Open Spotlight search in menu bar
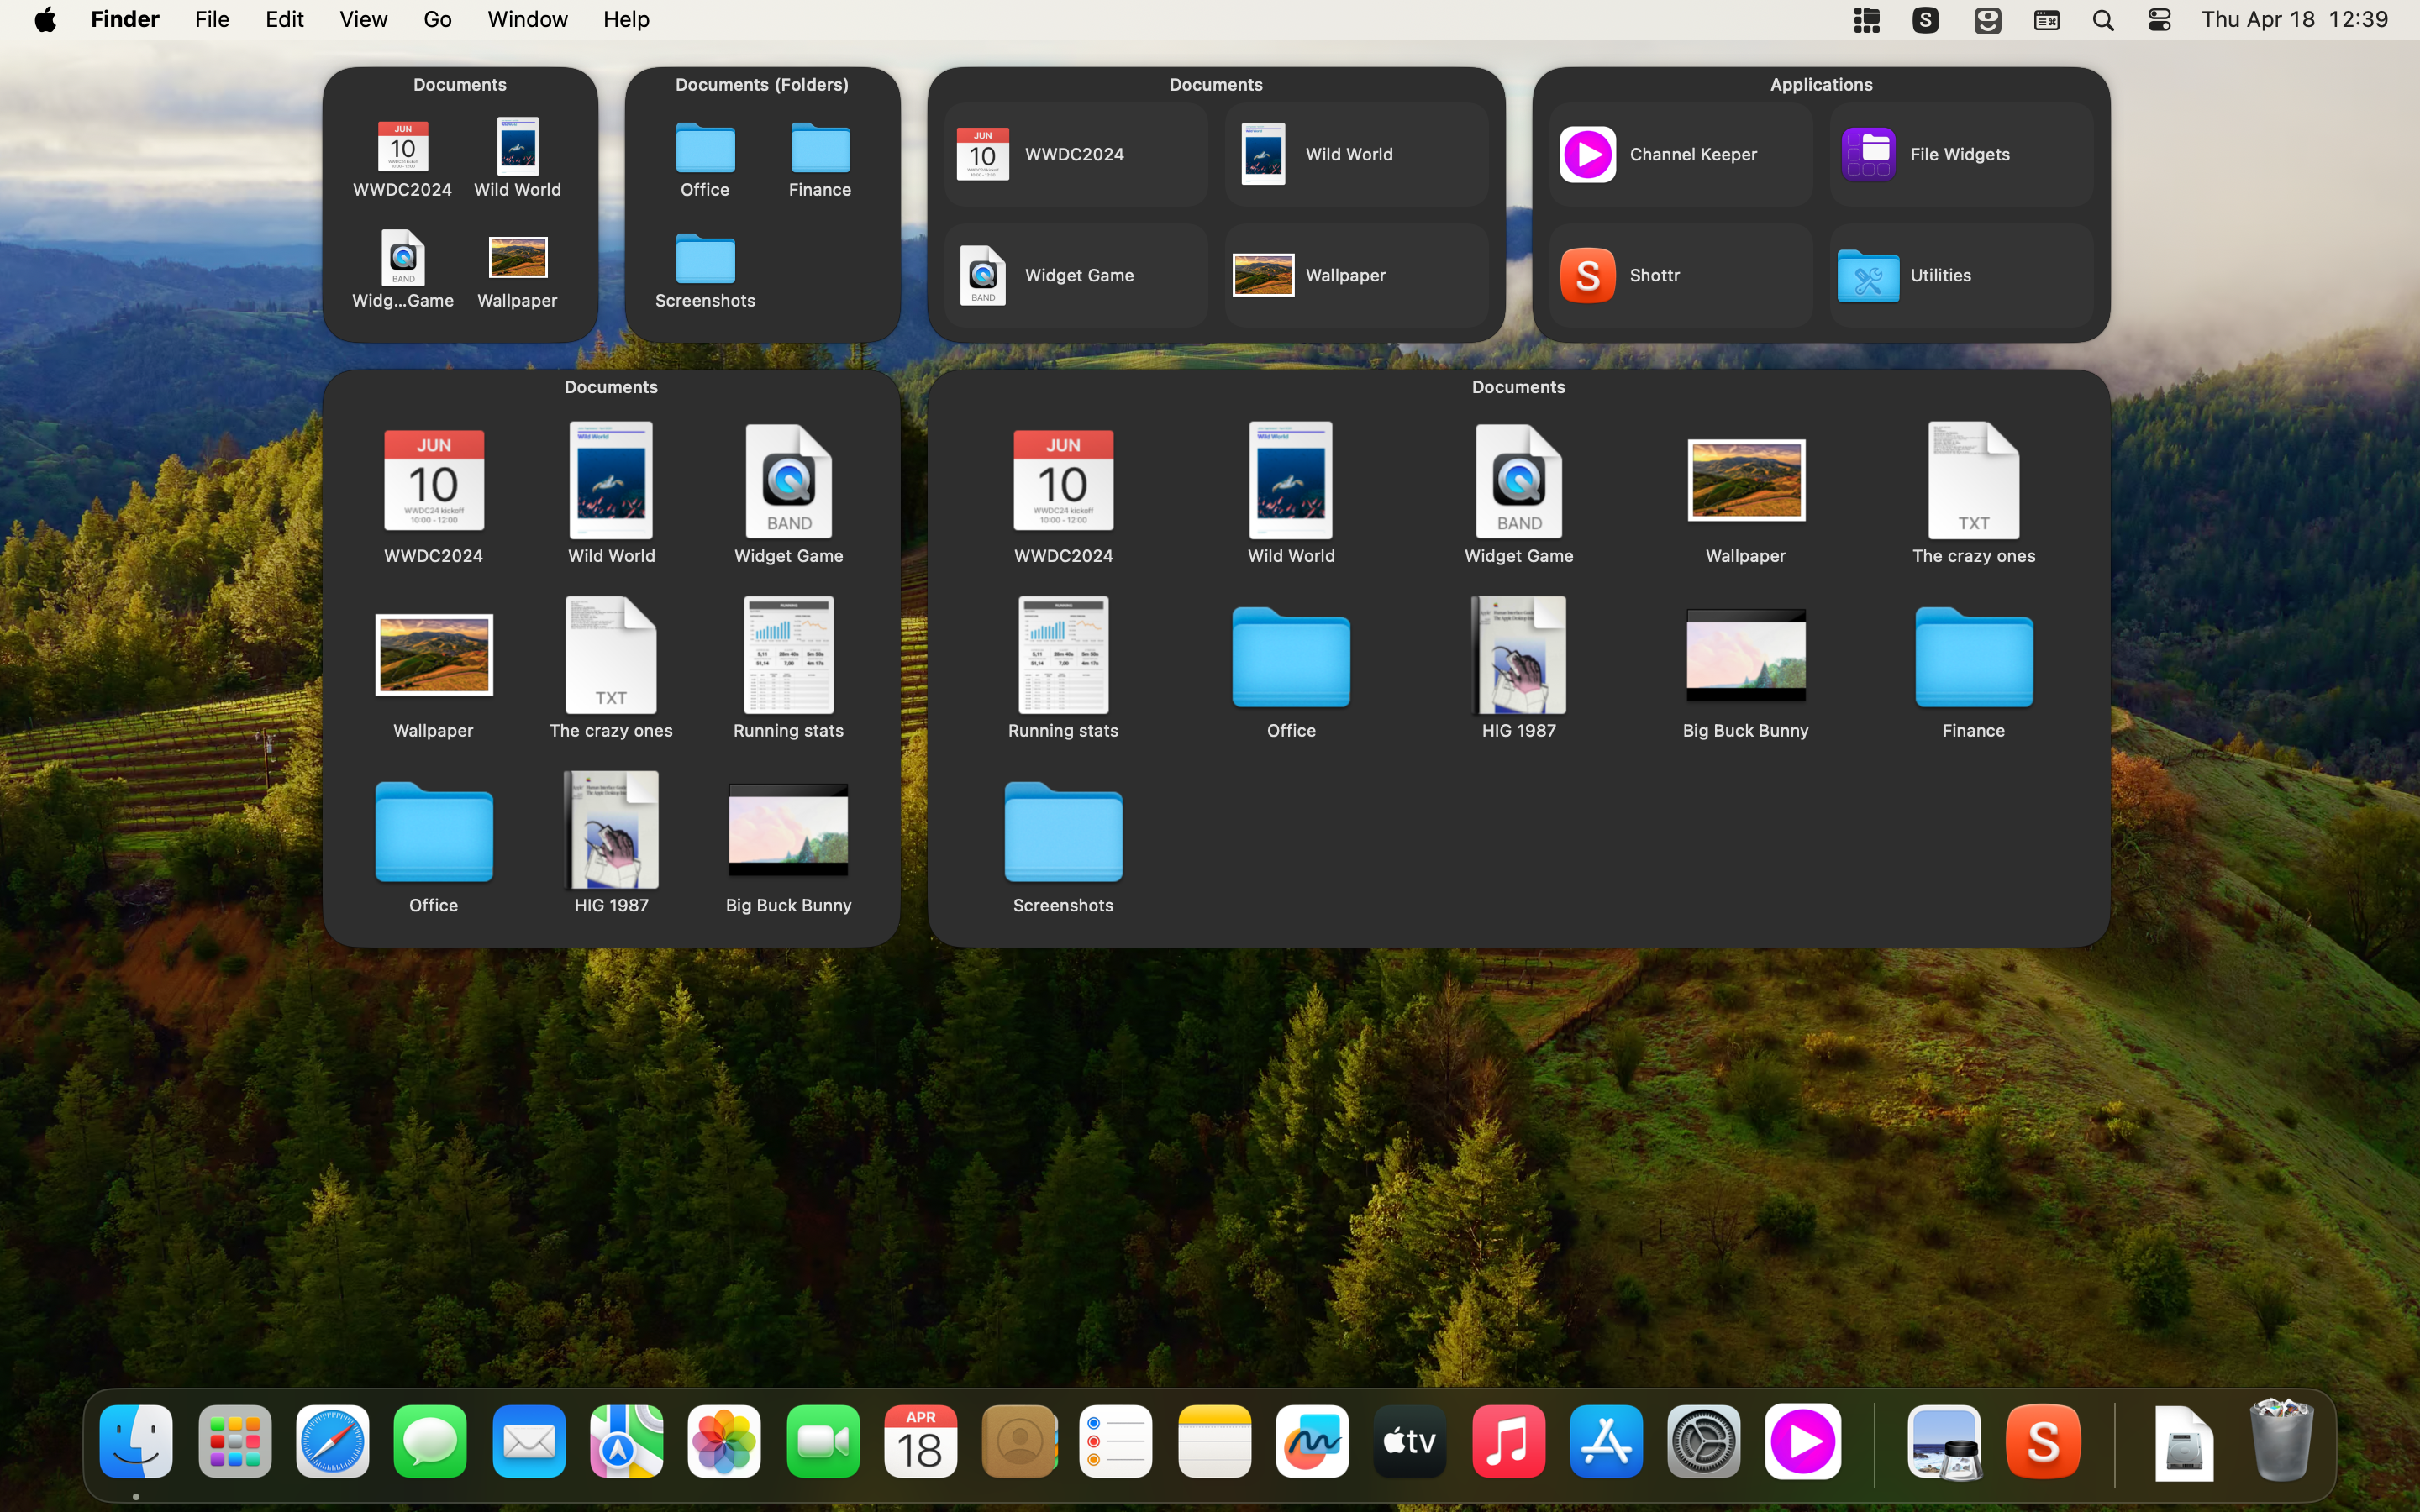Image resolution: width=2420 pixels, height=1512 pixels. (2103, 20)
